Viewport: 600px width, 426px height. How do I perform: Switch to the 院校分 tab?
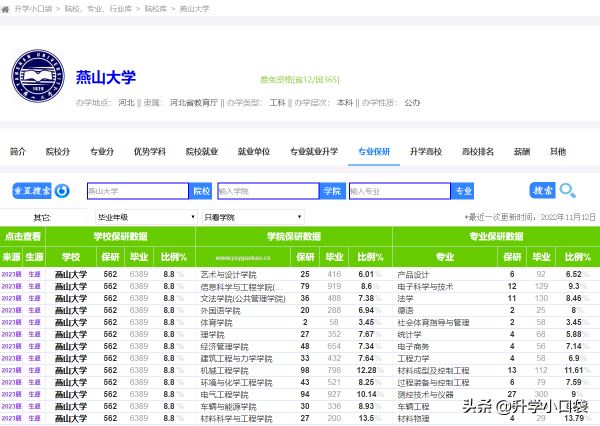(58, 152)
